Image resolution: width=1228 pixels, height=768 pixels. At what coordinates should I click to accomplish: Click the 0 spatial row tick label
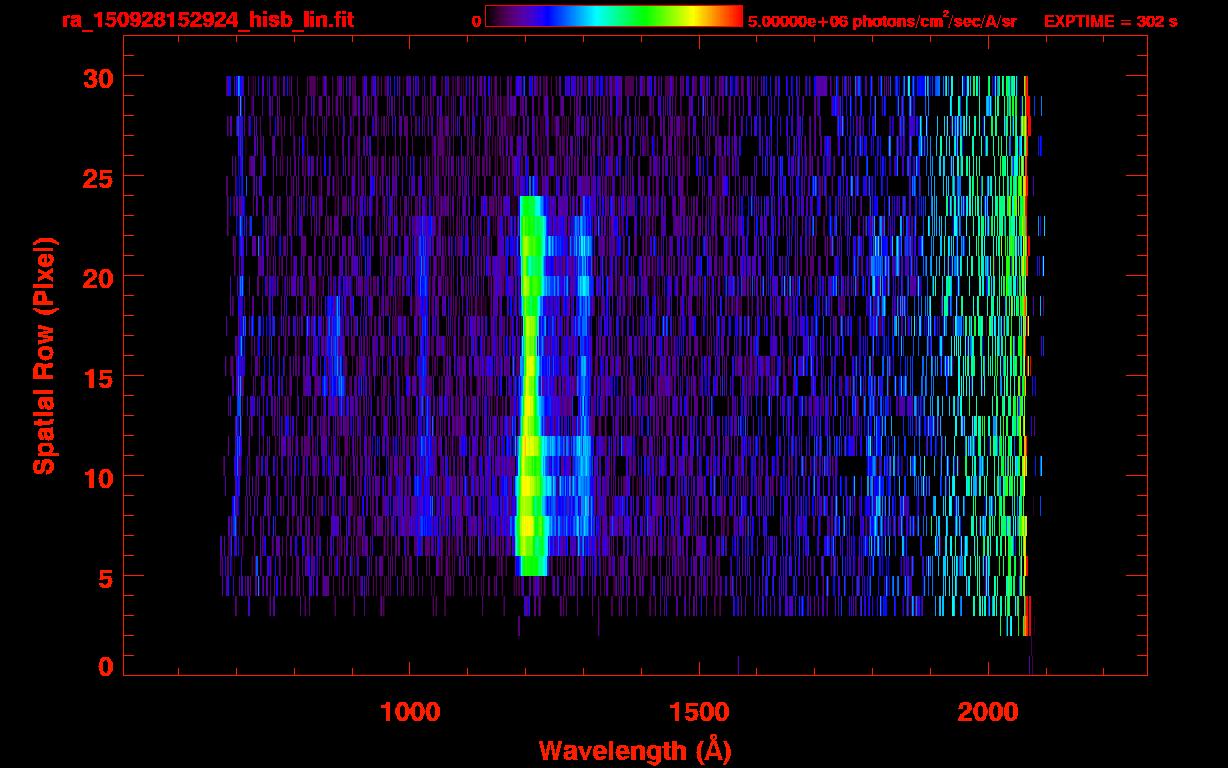point(103,666)
